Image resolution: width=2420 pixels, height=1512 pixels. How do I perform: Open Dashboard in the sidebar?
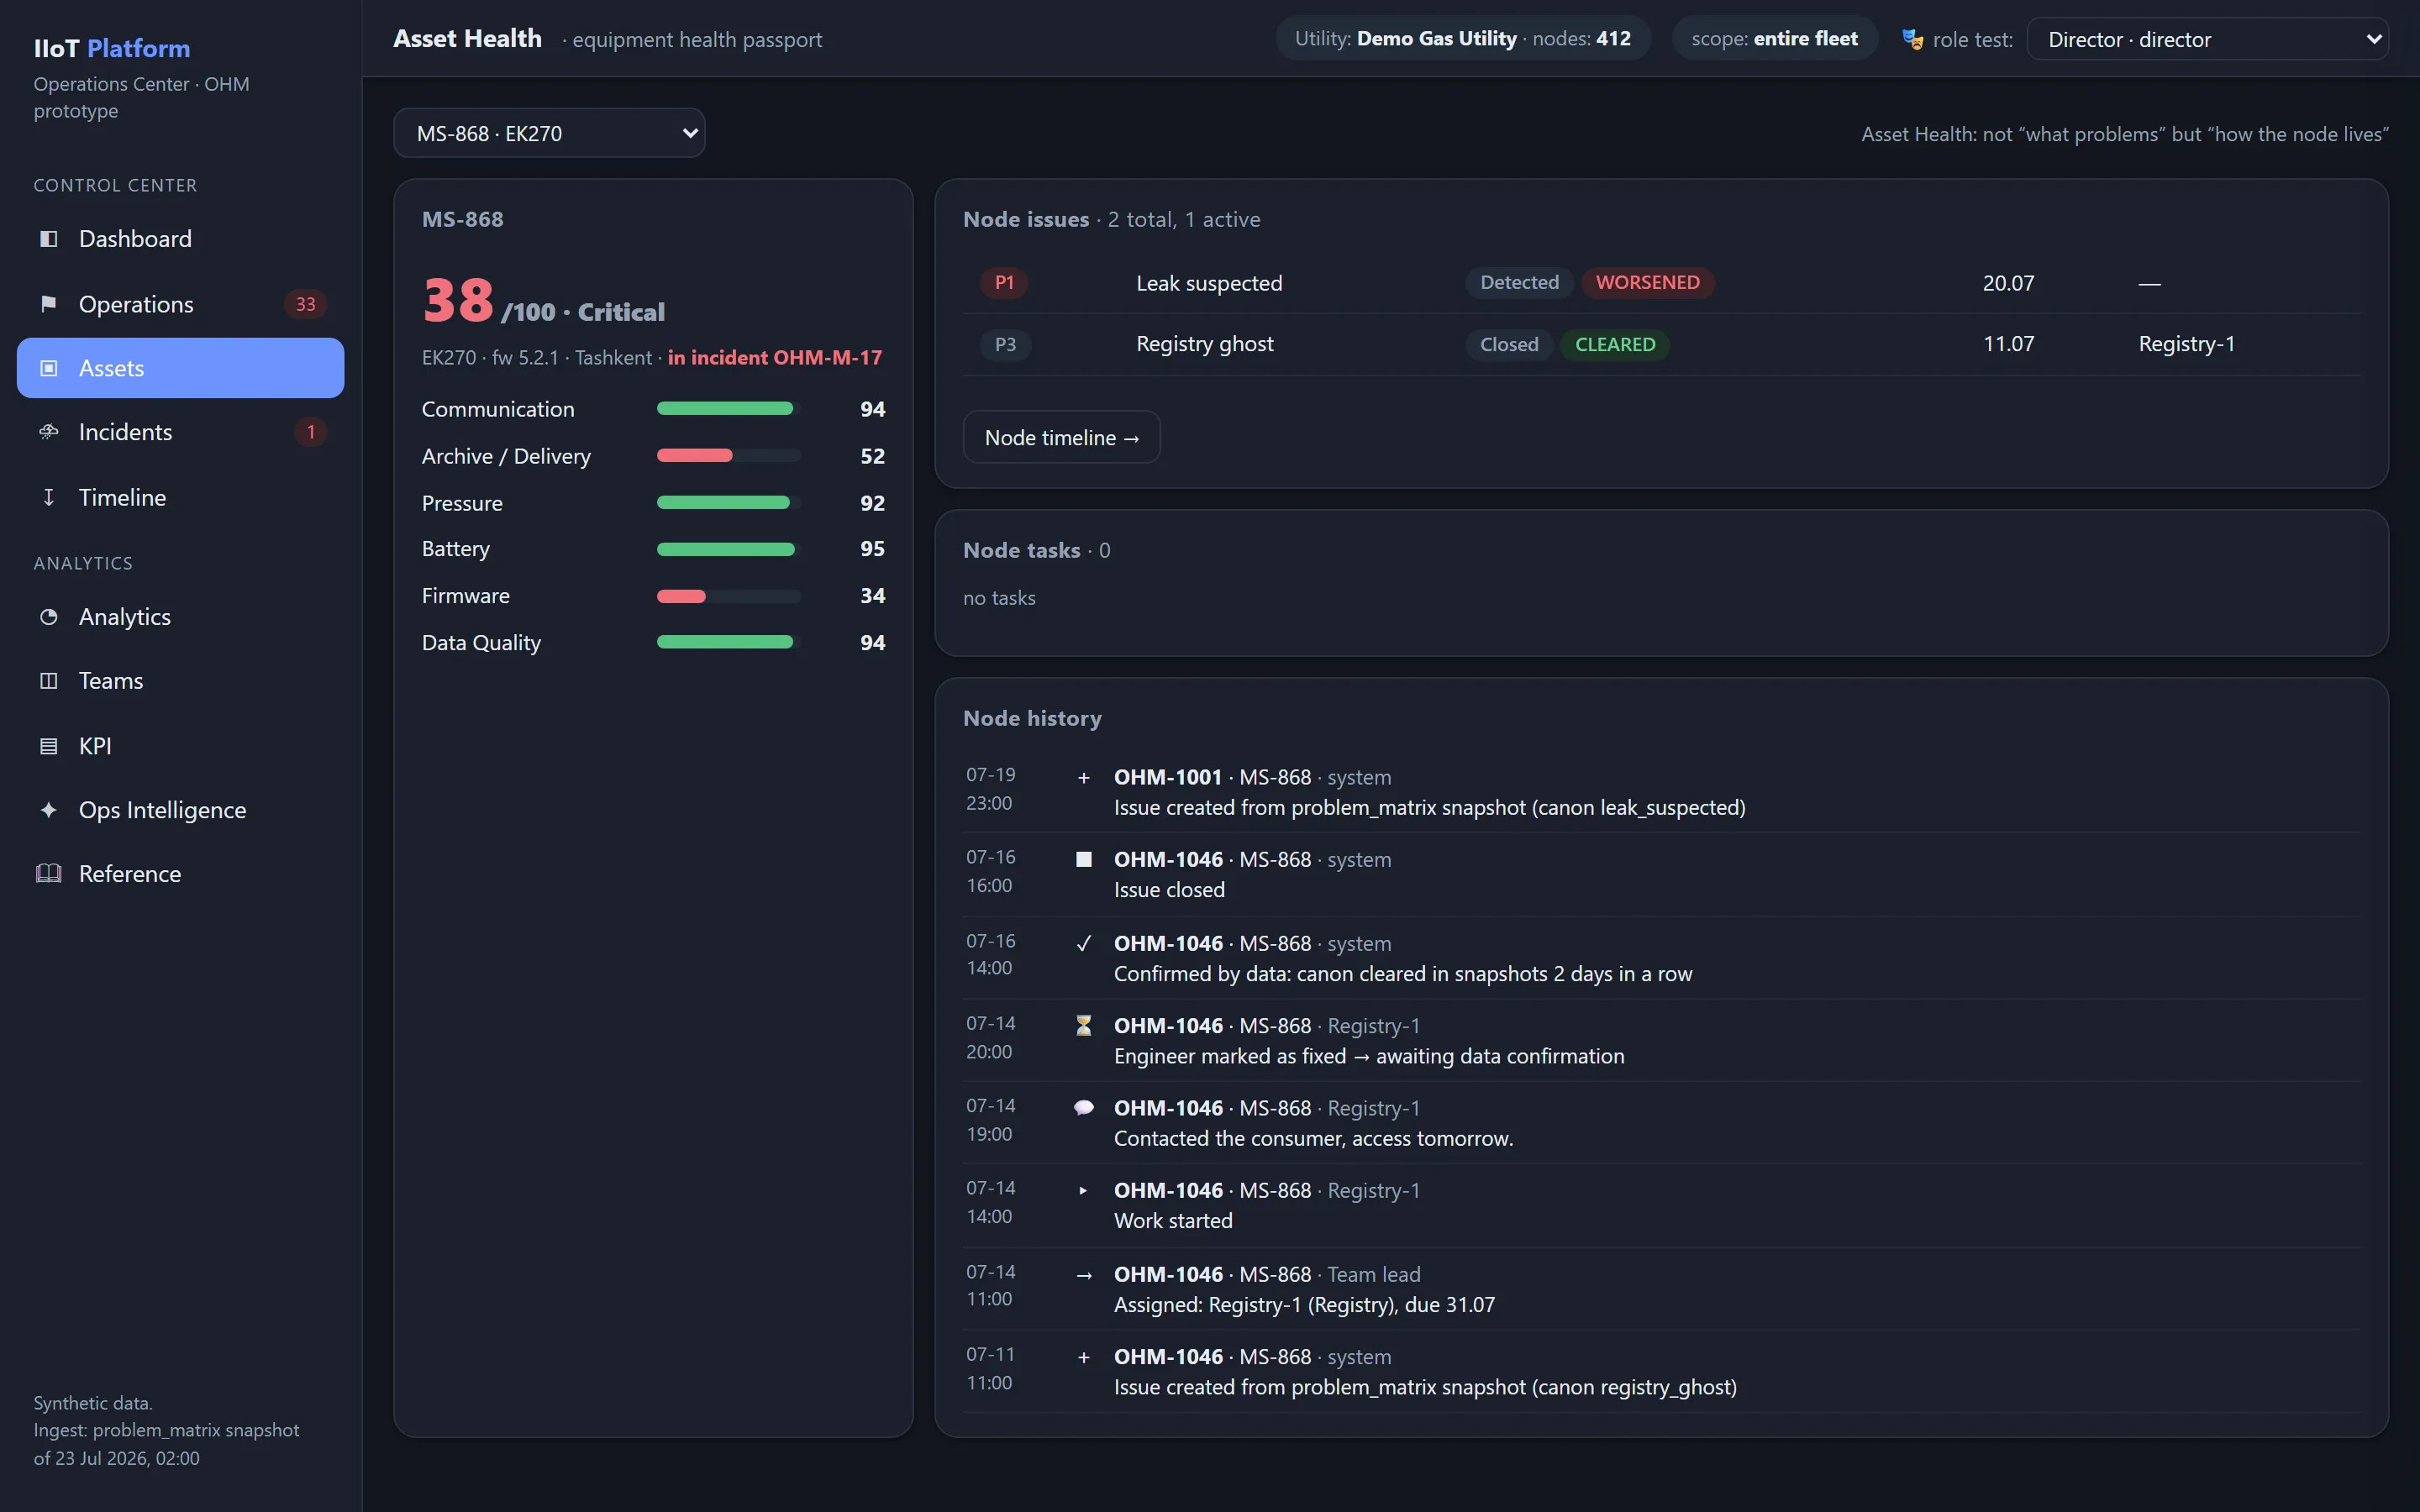180,239
